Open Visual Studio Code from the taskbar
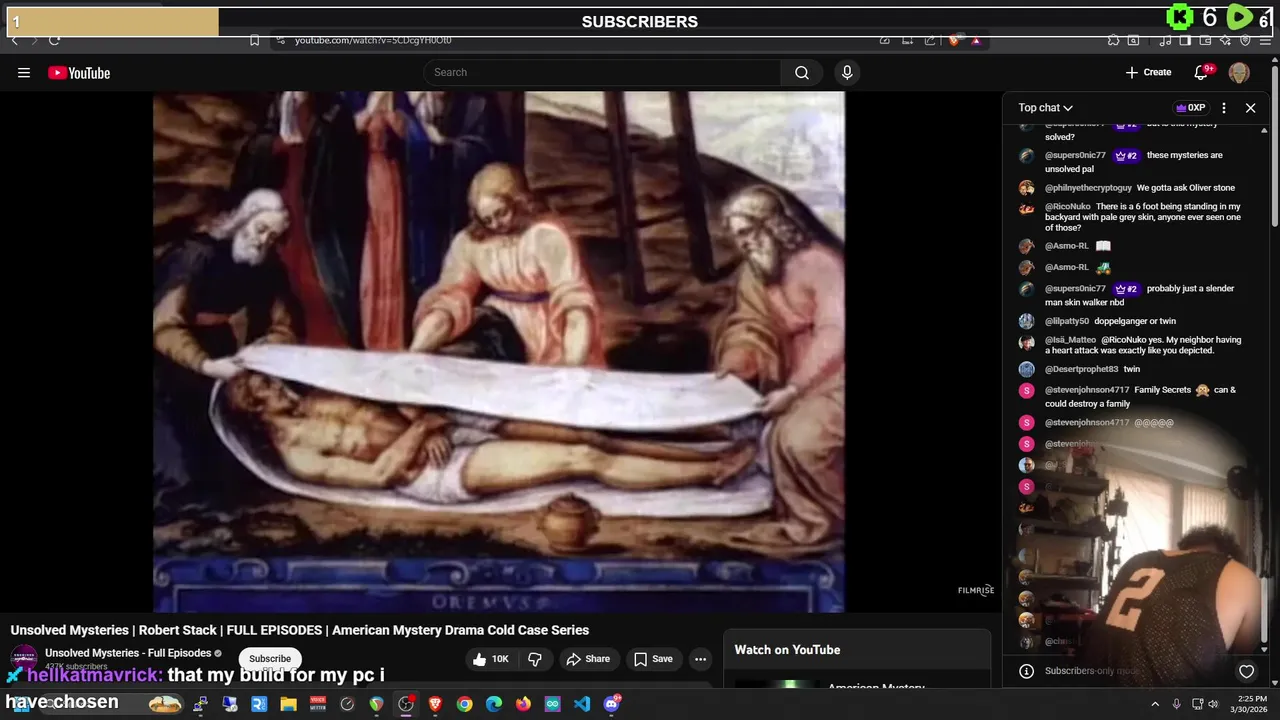The height and width of the screenshot is (720, 1280). click(x=582, y=704)
